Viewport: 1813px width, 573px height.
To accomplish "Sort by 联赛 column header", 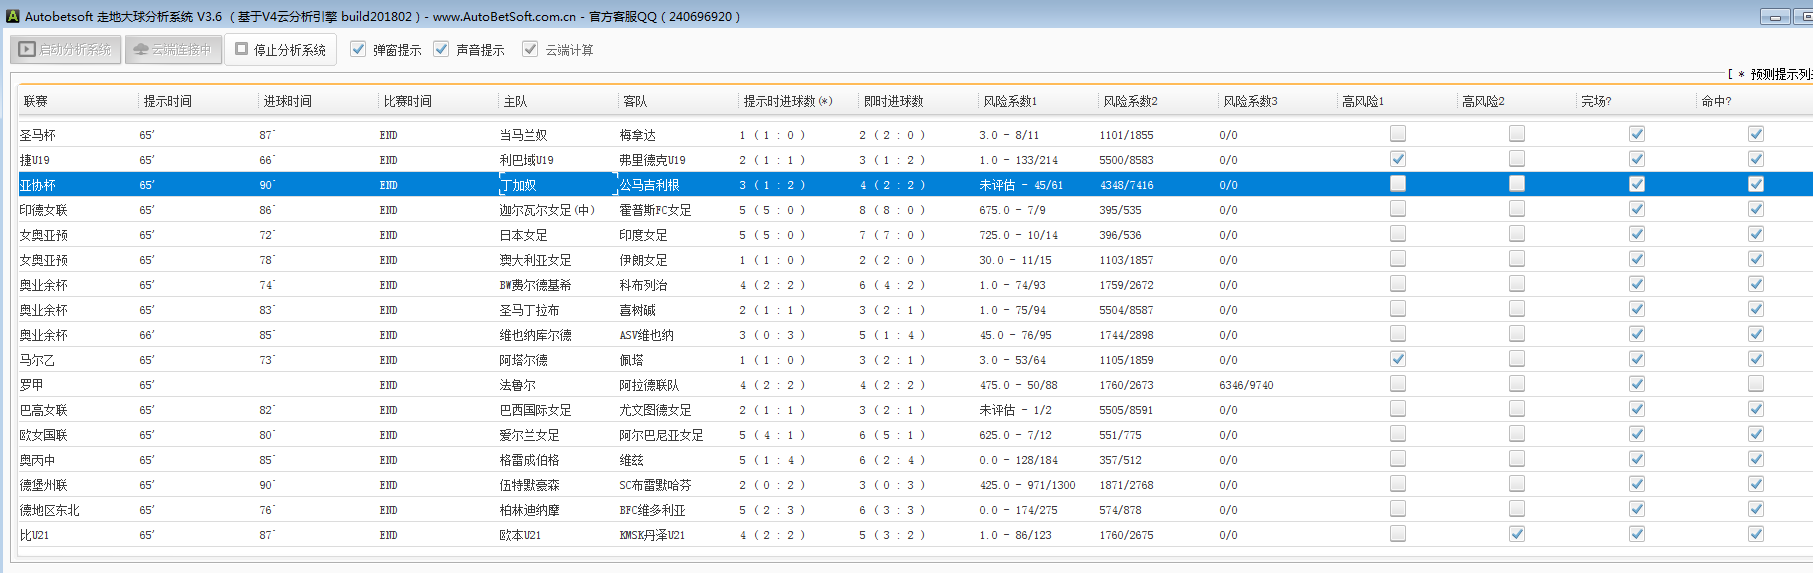I will tap(36, 101).
